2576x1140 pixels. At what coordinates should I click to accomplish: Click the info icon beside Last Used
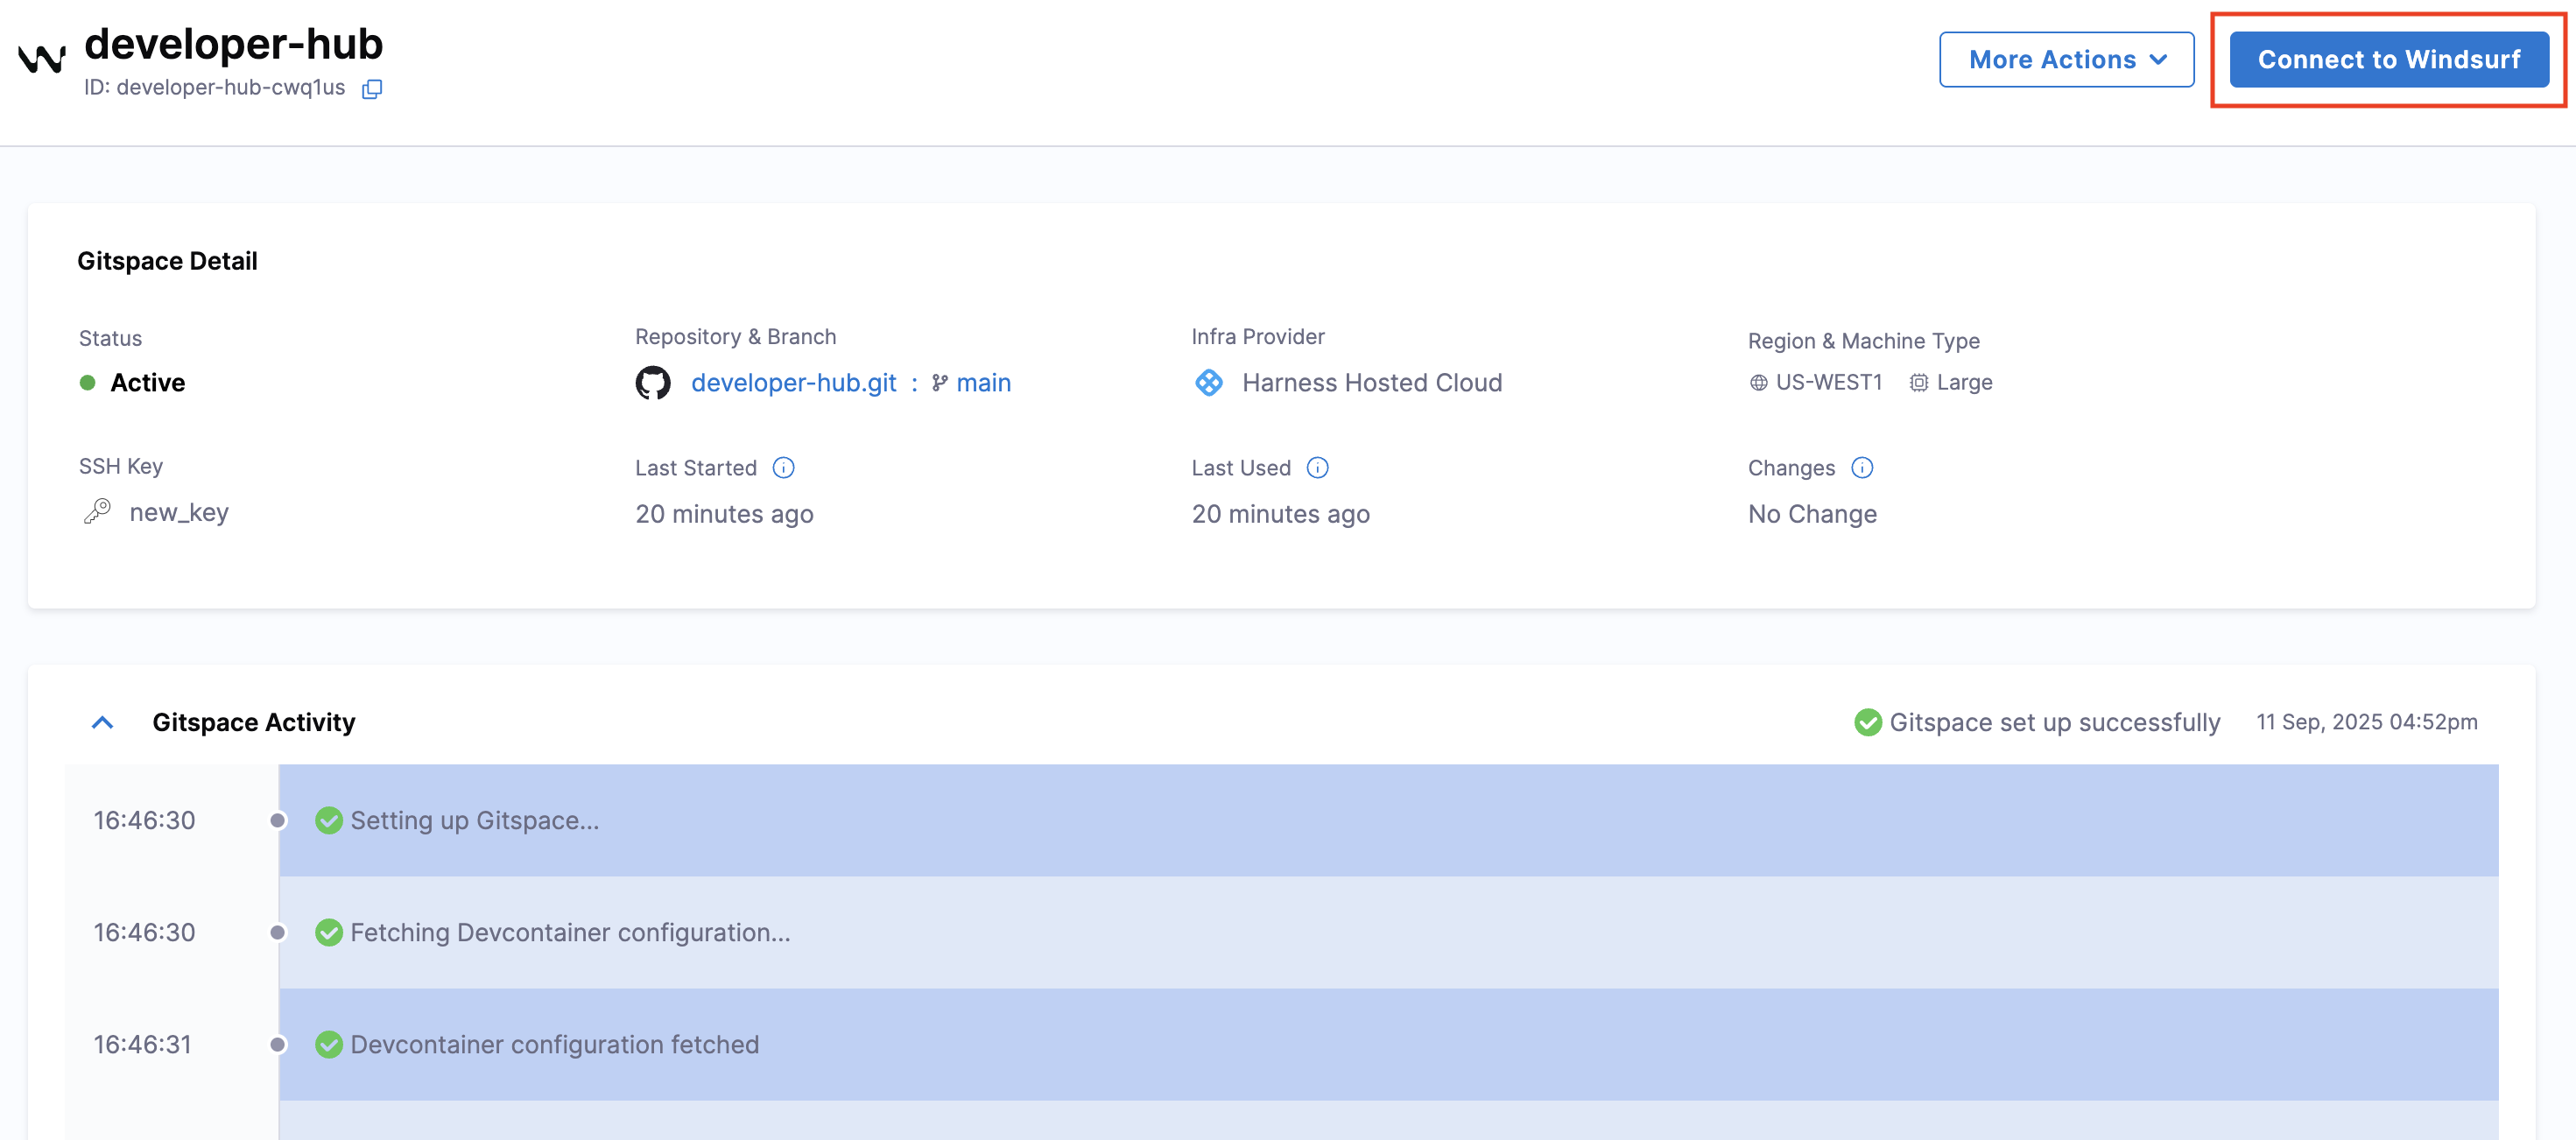1318,468
